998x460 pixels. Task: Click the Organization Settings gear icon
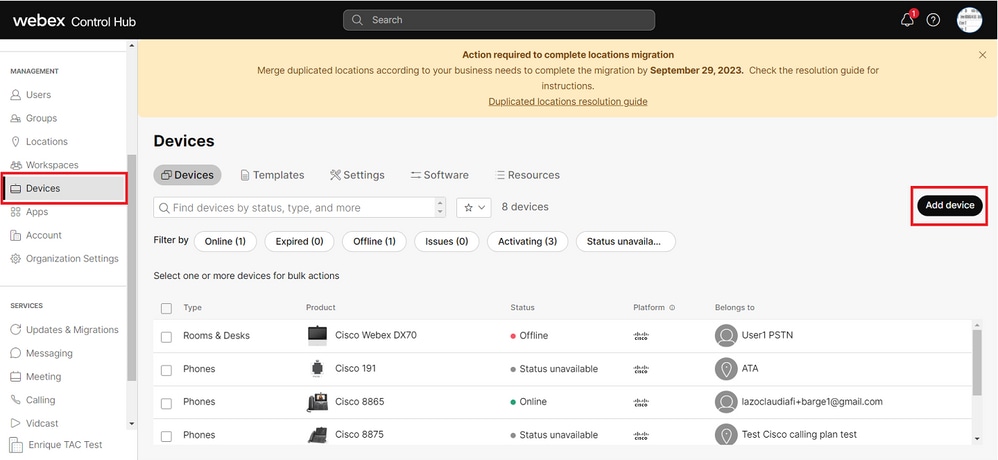point(16,259)
